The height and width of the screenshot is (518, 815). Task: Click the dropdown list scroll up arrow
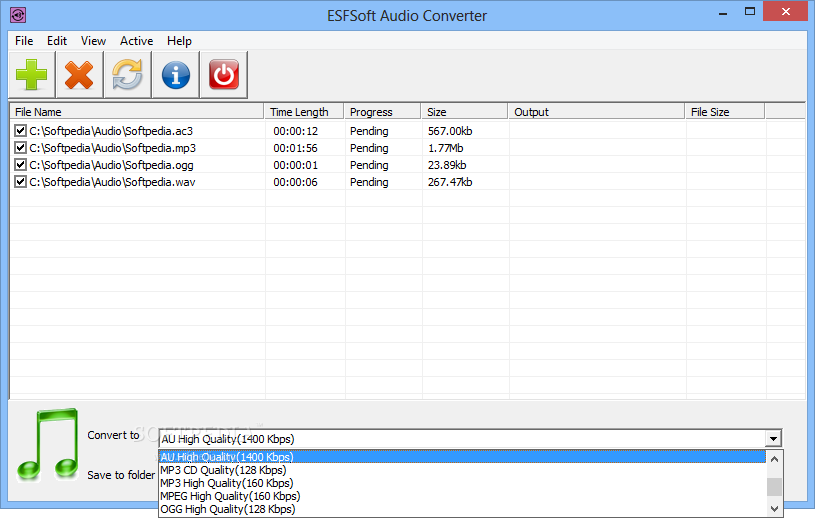tap(774, 459)
